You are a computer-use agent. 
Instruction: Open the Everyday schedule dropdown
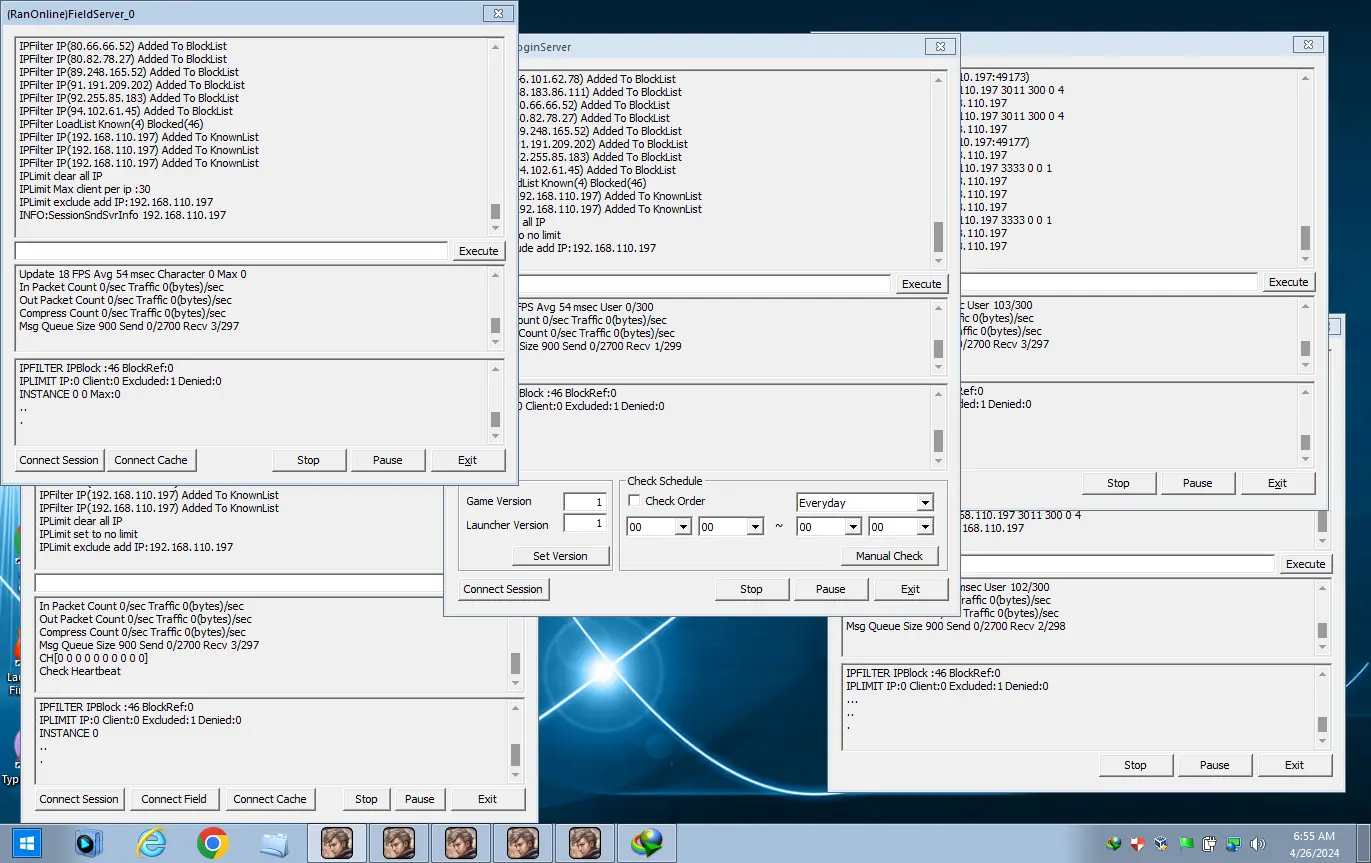coord(924,503)
